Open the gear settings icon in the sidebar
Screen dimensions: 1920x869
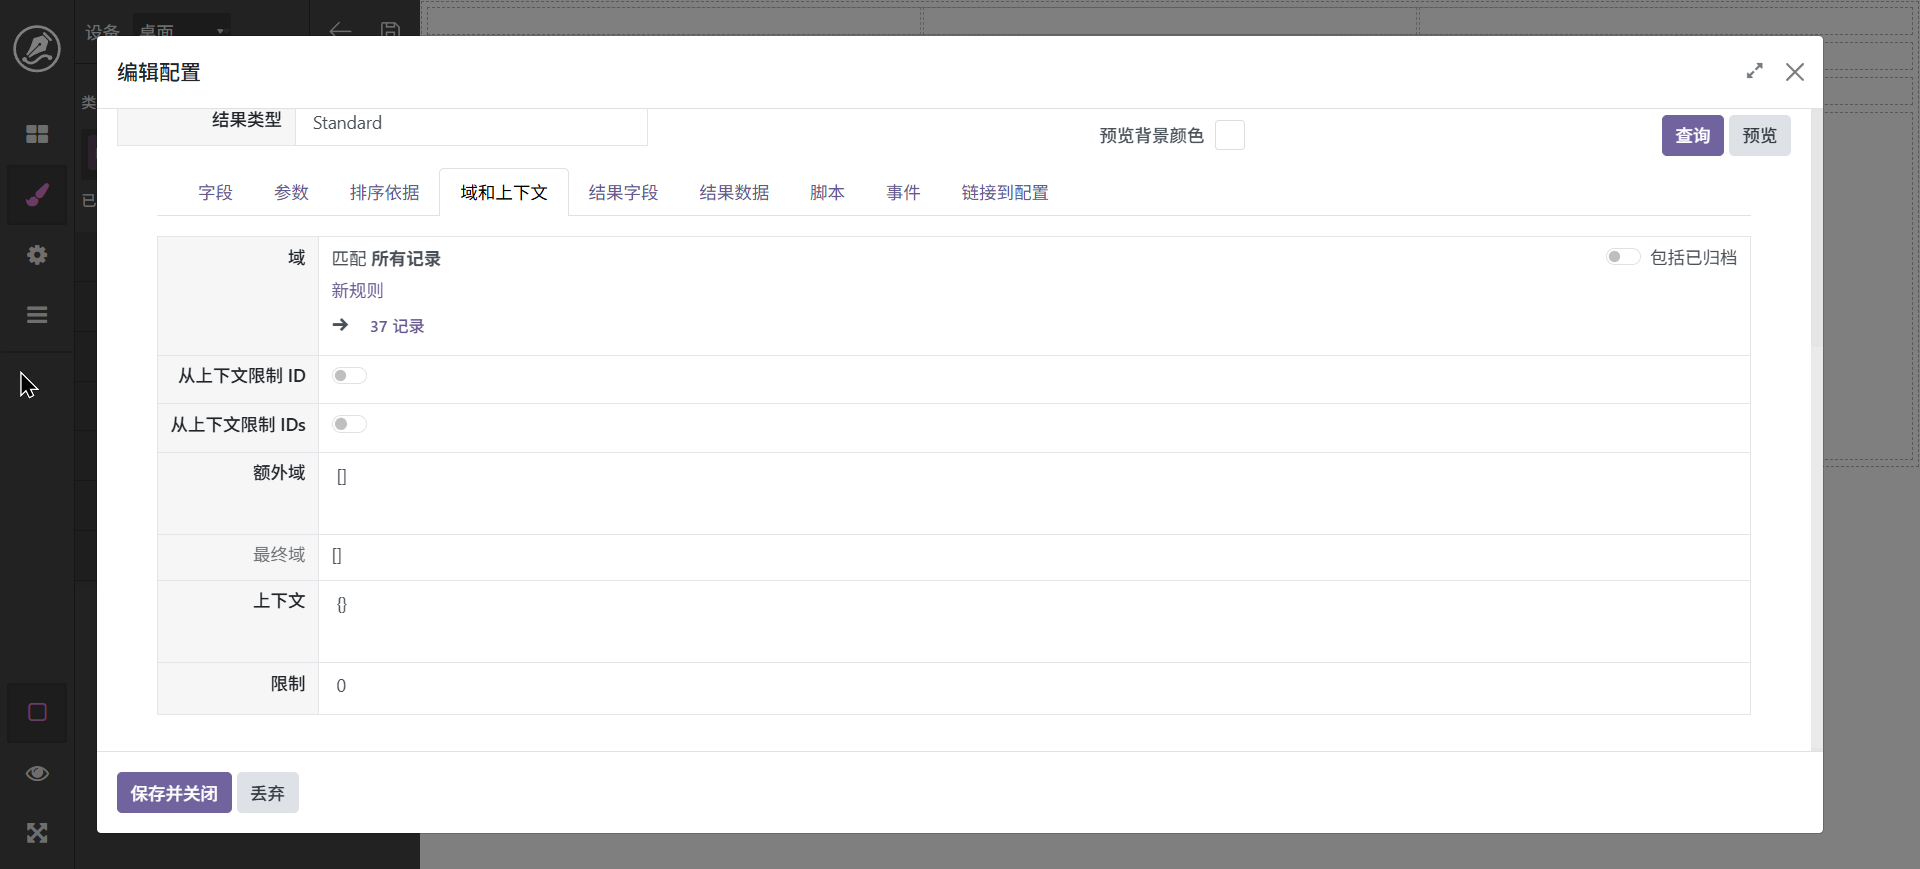(x=37, y=255)
